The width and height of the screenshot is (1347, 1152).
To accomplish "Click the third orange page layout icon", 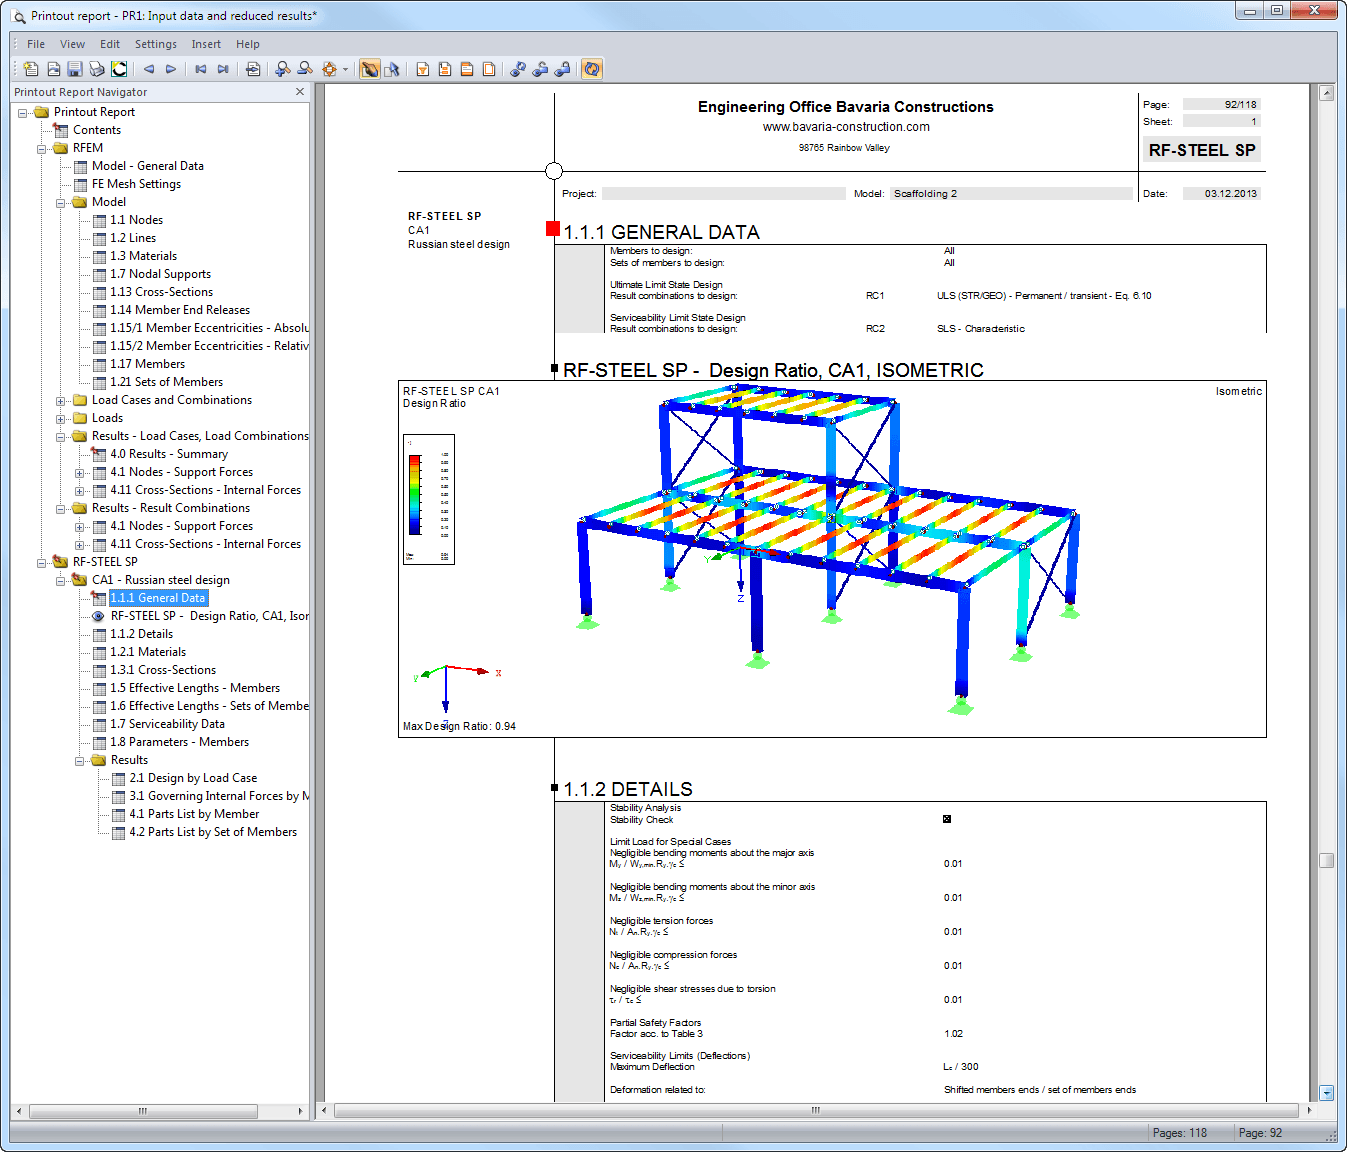I will (467, 69).
